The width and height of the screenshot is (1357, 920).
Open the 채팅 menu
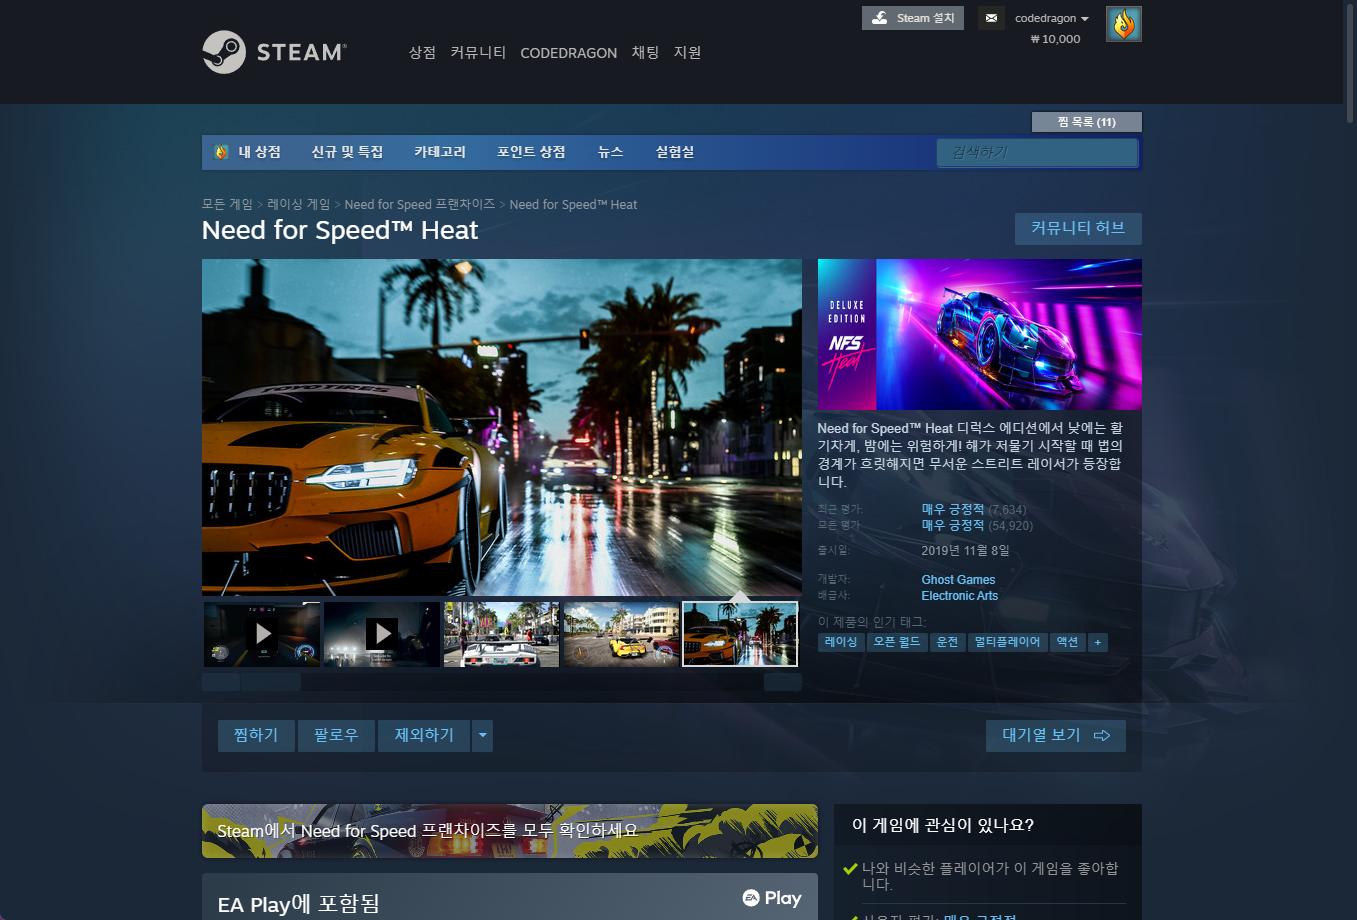click(645, 53)
